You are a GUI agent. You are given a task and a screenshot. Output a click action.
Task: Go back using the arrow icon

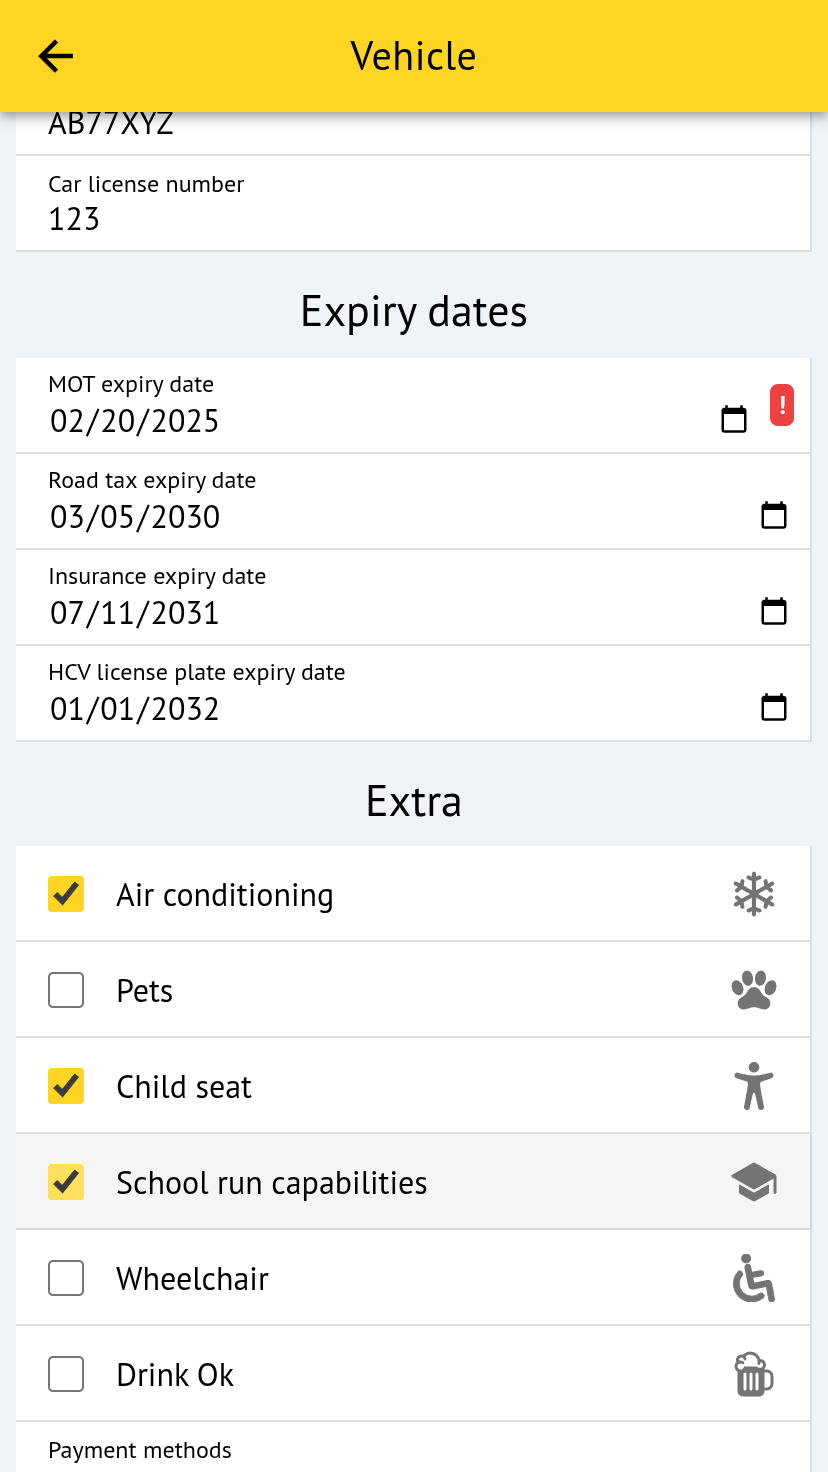point(56,56)
